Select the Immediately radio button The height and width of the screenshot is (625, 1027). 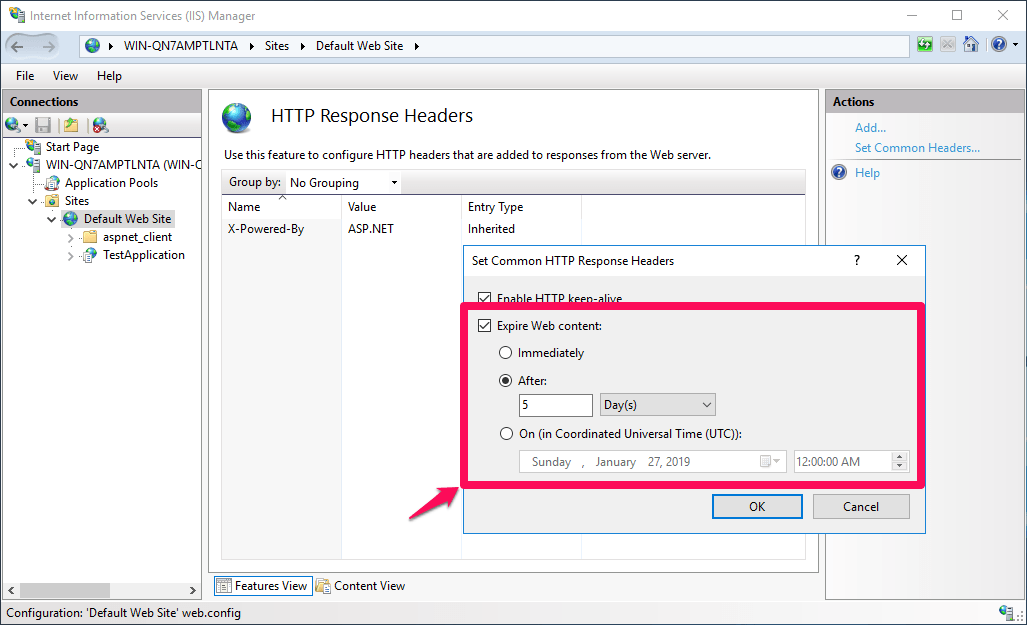pos(506,352)
